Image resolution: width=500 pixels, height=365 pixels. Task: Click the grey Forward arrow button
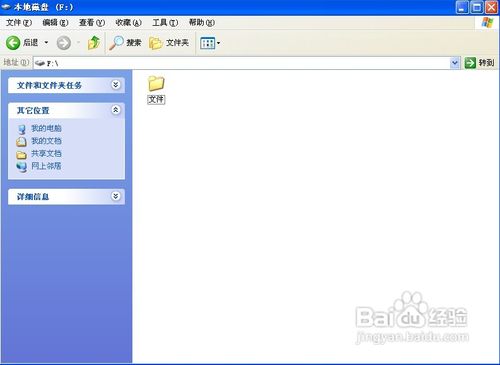point(64,43)
